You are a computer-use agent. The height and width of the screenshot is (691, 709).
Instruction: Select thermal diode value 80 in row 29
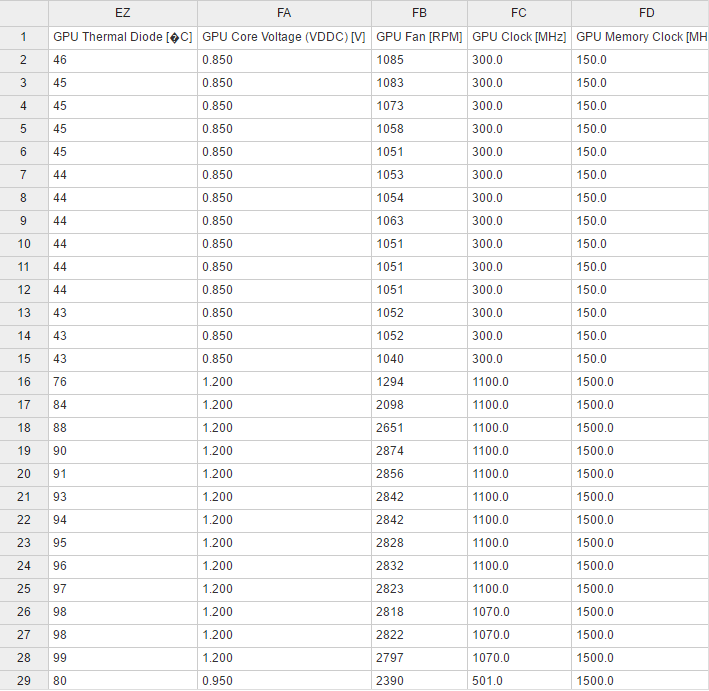123,681
